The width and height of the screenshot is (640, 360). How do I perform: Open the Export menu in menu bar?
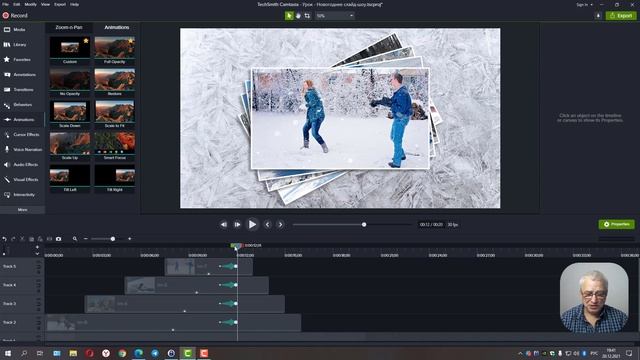click(x=60, y=4)
